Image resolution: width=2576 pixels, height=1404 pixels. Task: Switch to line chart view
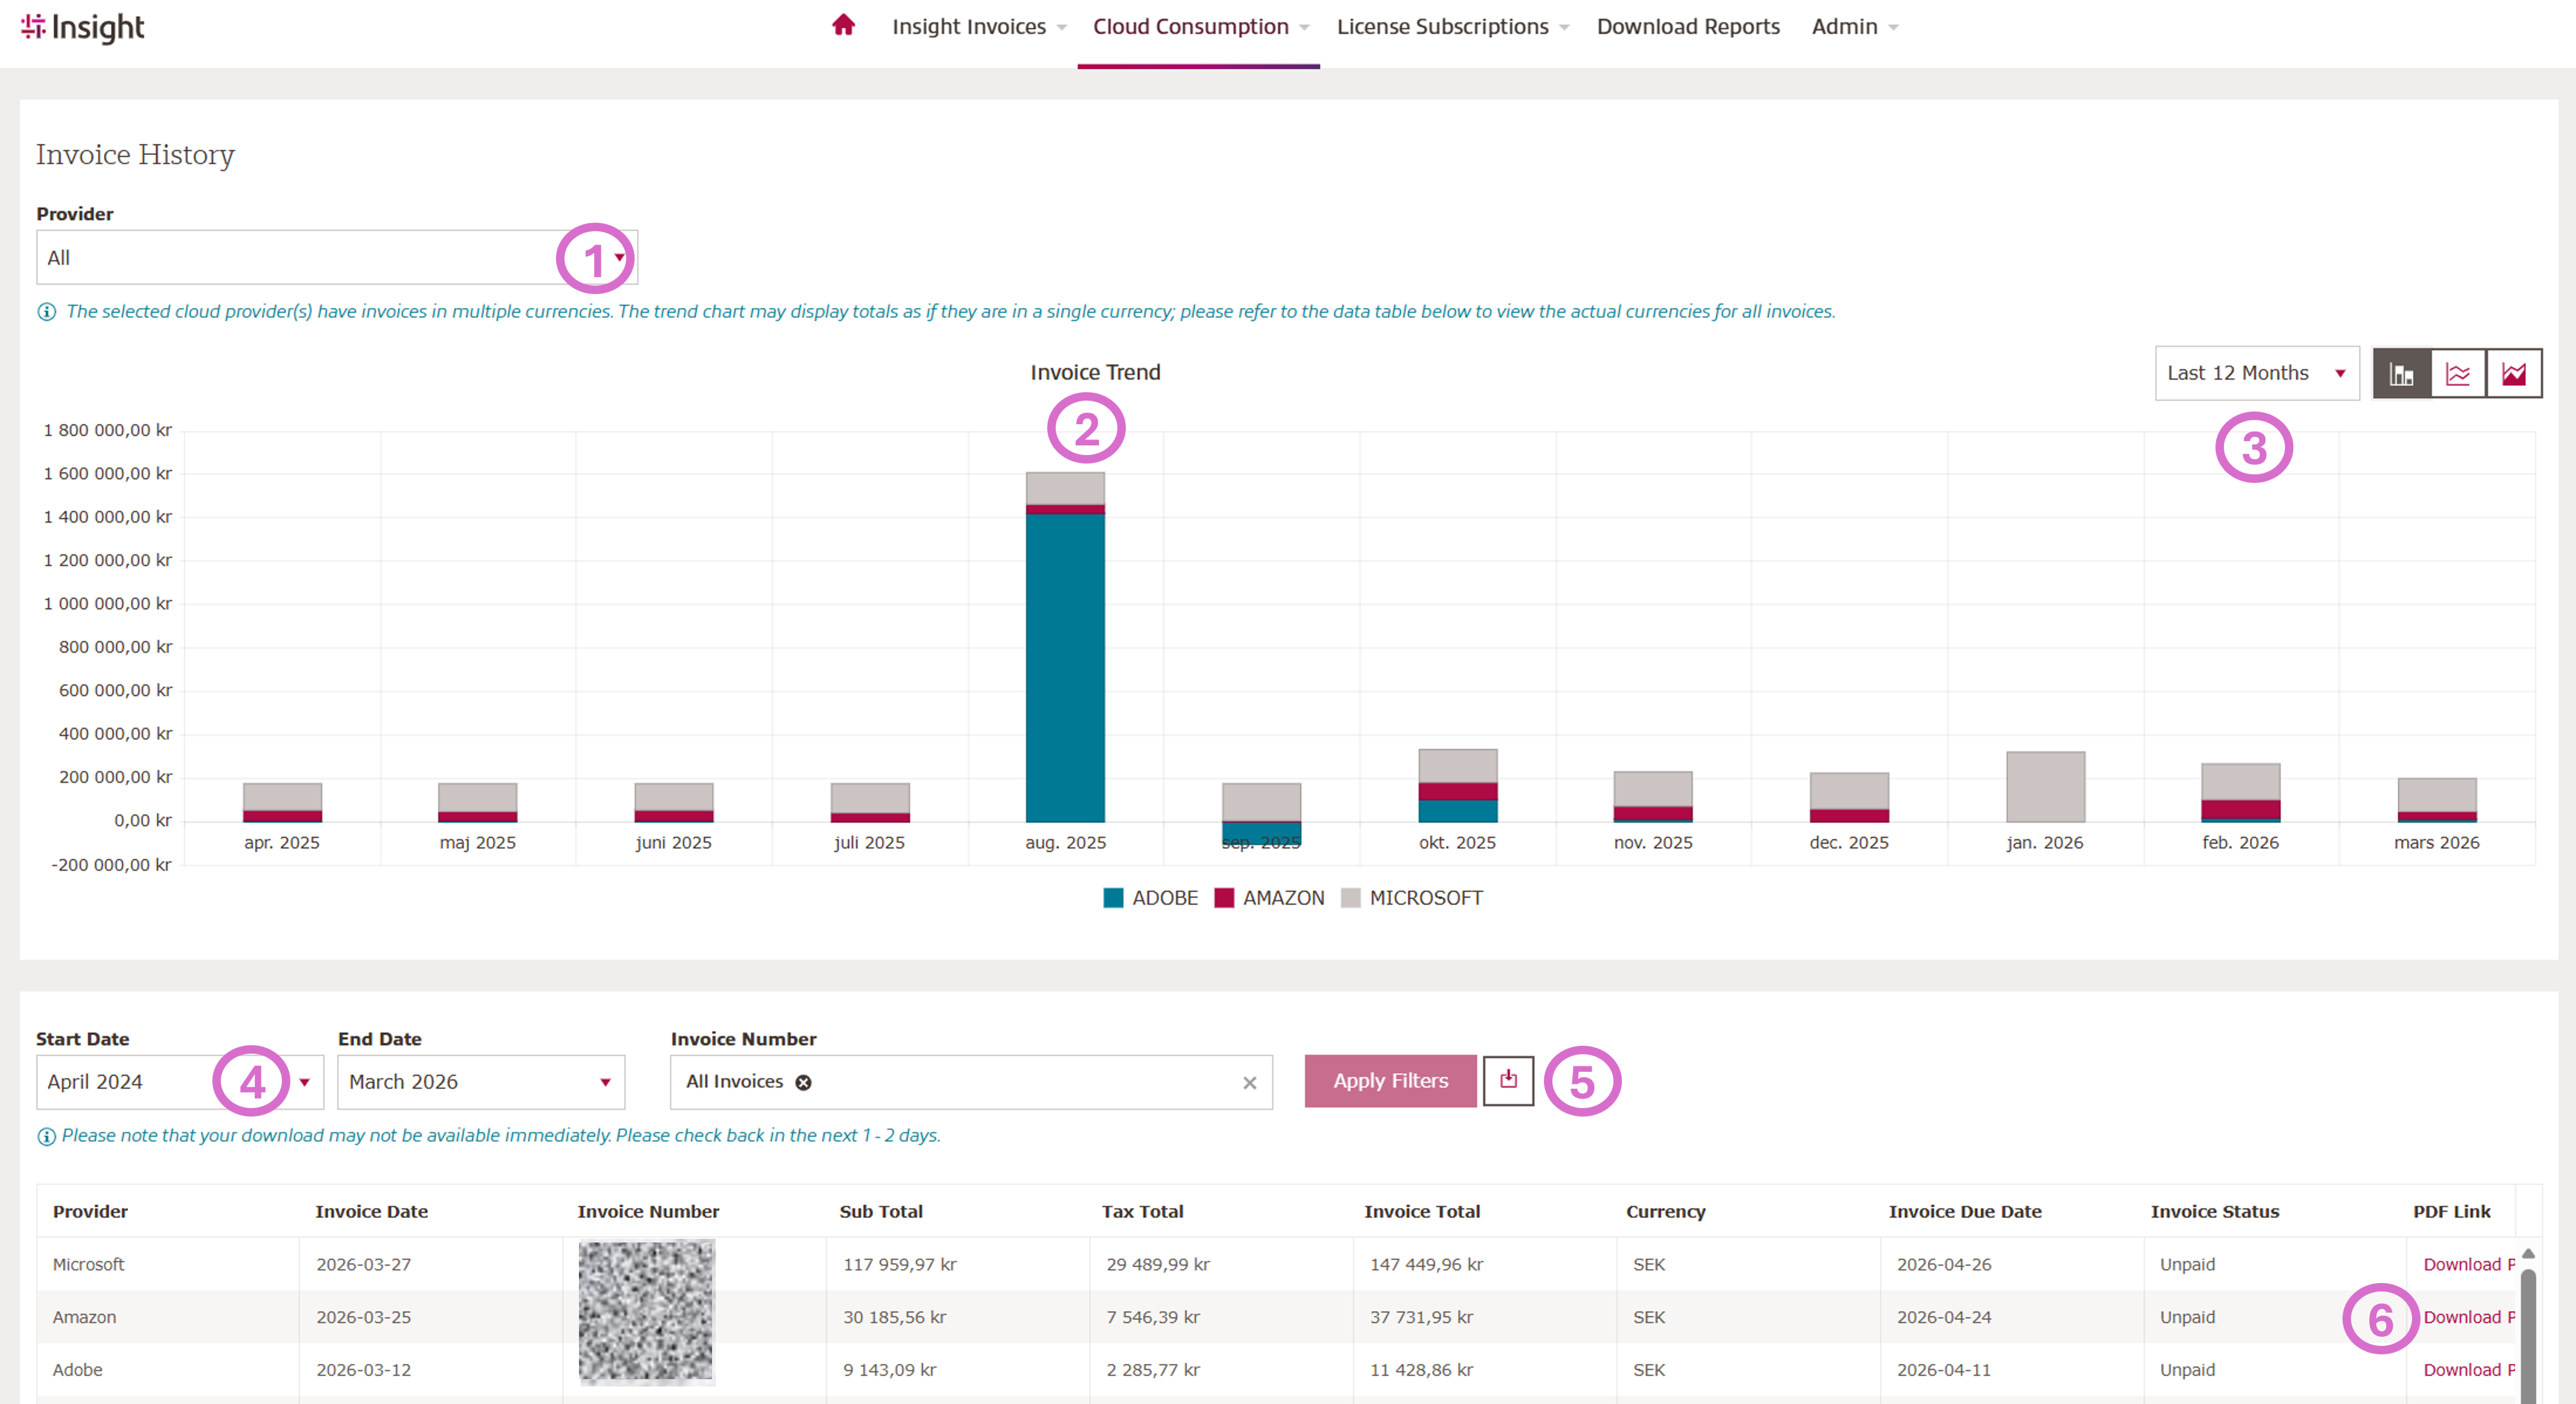tap(2458, 374)
